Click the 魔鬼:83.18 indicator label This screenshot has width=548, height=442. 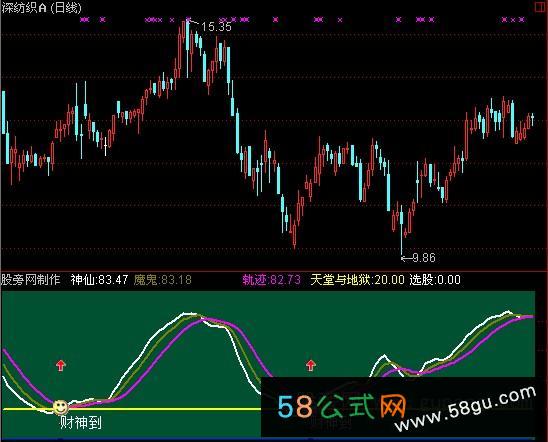click(x=163, y=280)
